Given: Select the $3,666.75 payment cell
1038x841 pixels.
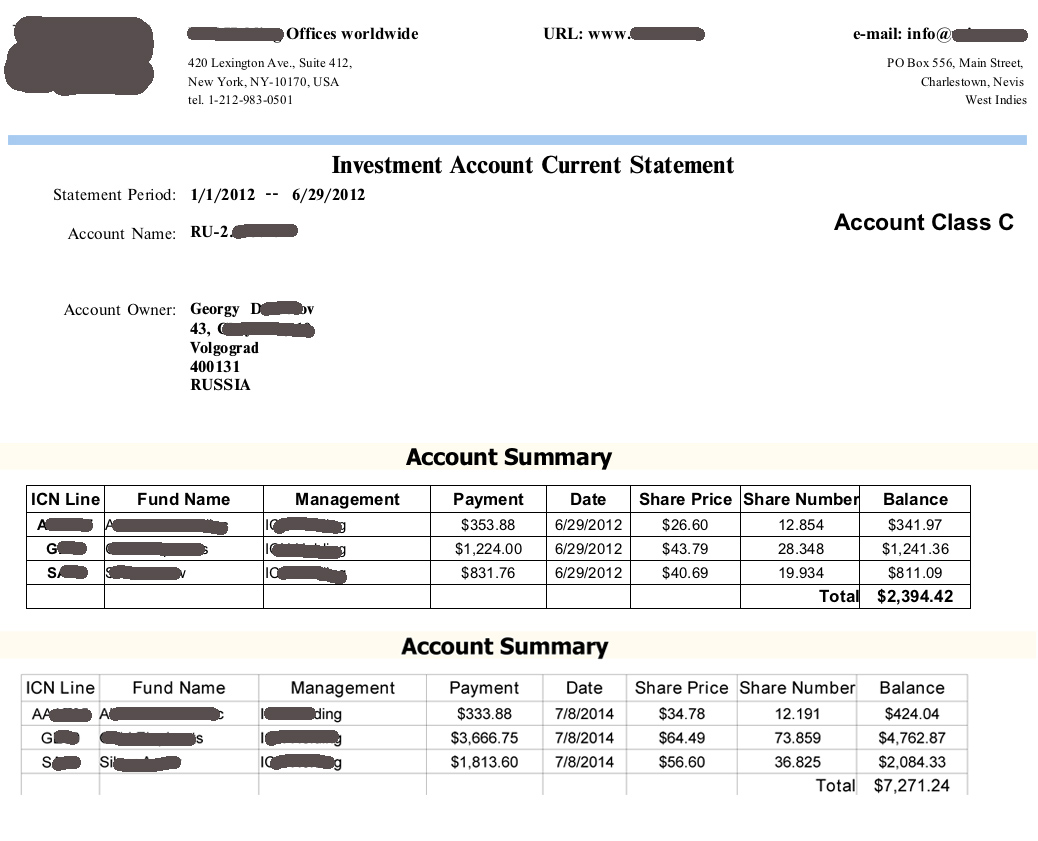Looking at the screenshot, I should tap(484, 738).
